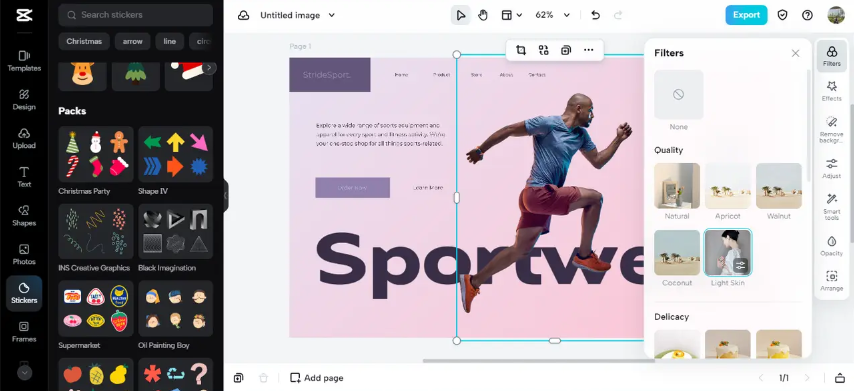Open the Adjust tool tab
Image resolution: width=854 pixels, height=391 pixels.
tap(832, 168)
